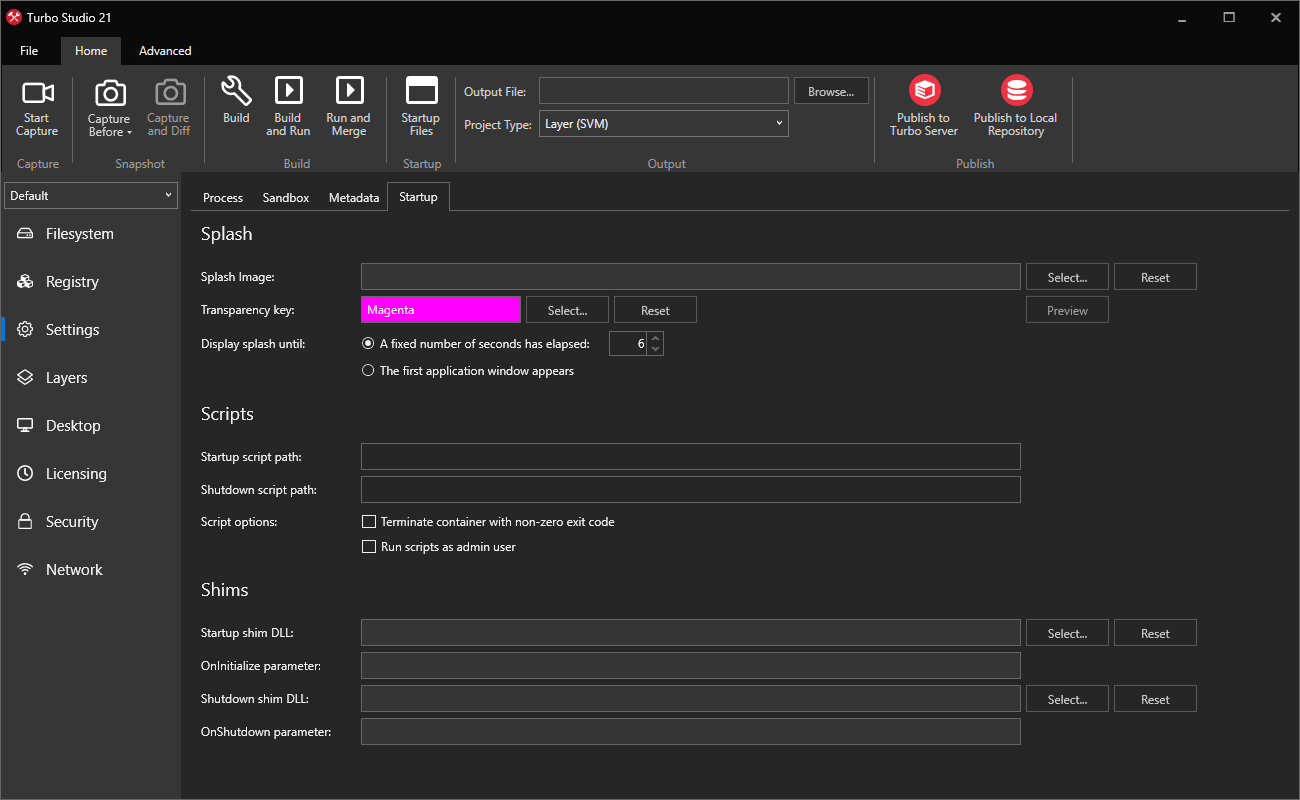Click Publish to Turbo Server
Screen dimensions: 1300x800
click(923, 104)
